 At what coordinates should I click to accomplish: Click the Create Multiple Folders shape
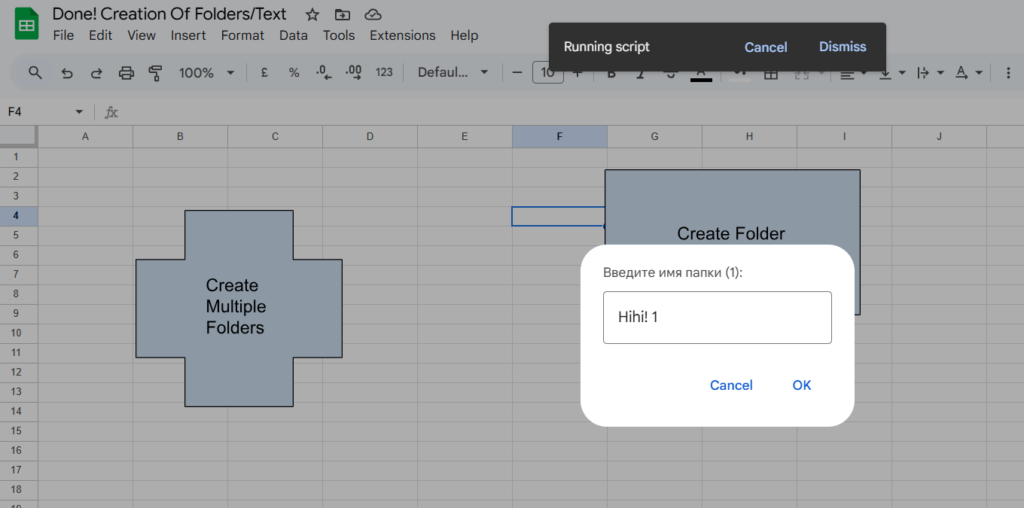pyautogui.click(x=239, y=308)
